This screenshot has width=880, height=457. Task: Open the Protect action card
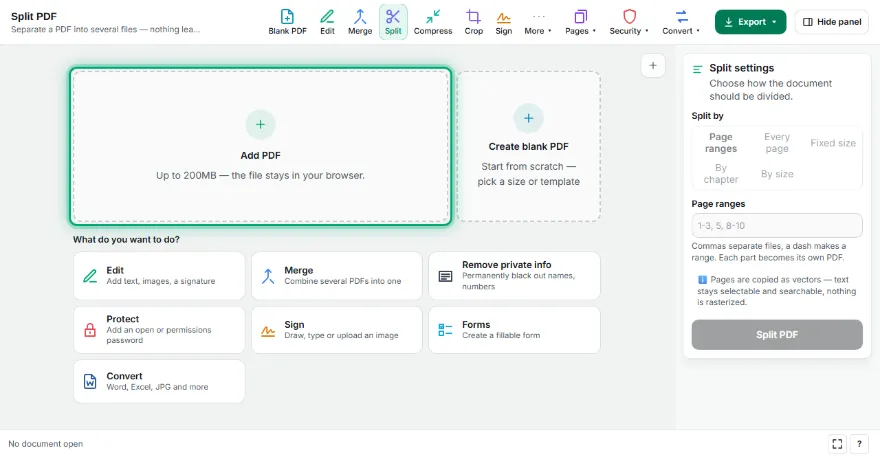pos(159,330)
